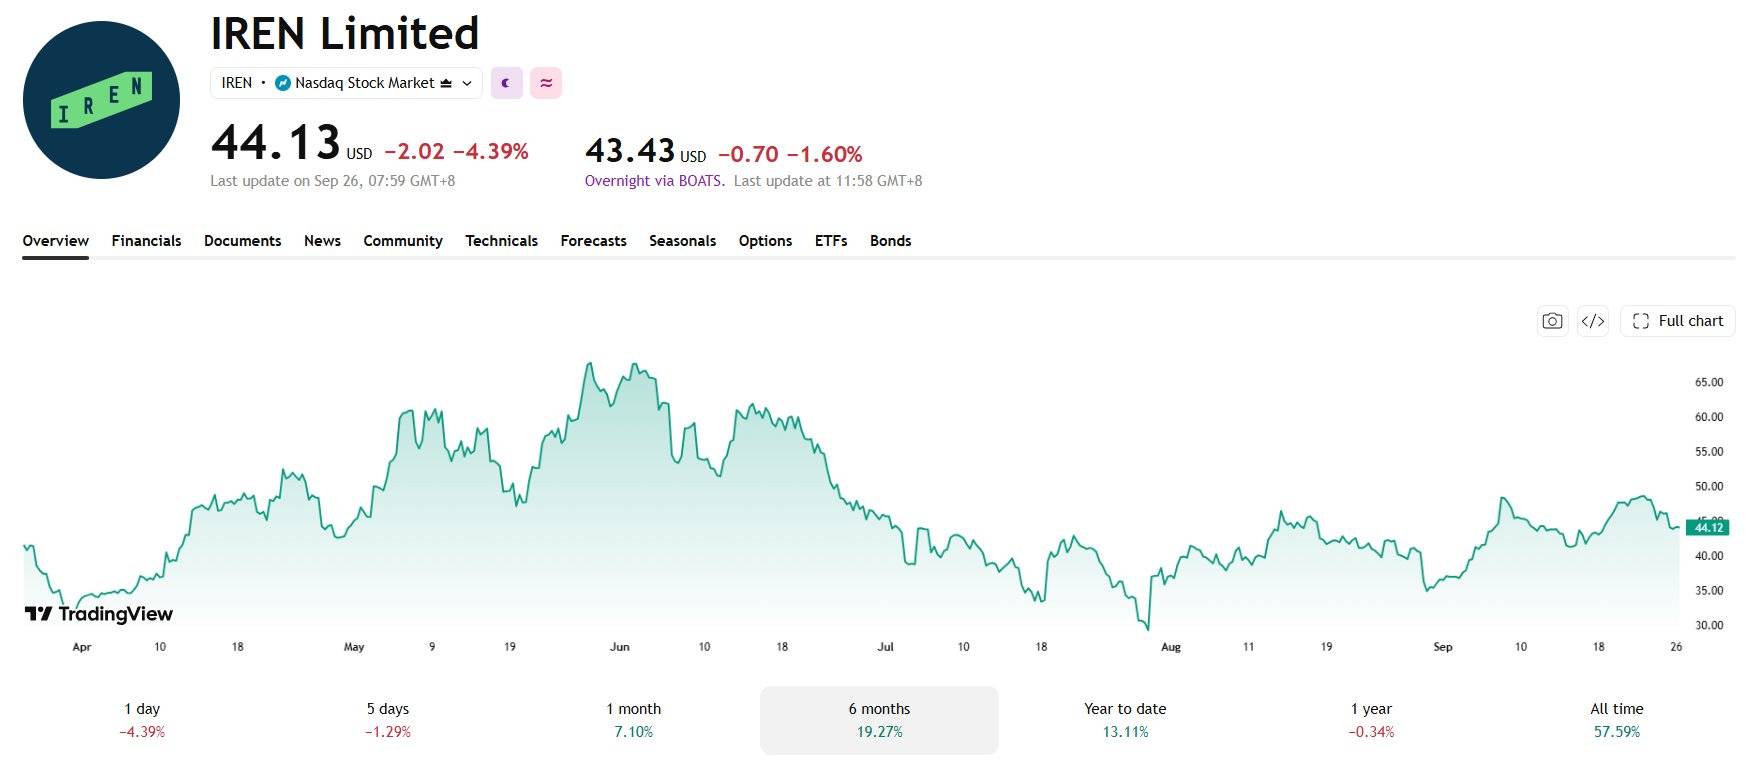Viewport: 1760px width, 780px height.
Task: Click the 44.13 last price value
Action: point(276,142)
